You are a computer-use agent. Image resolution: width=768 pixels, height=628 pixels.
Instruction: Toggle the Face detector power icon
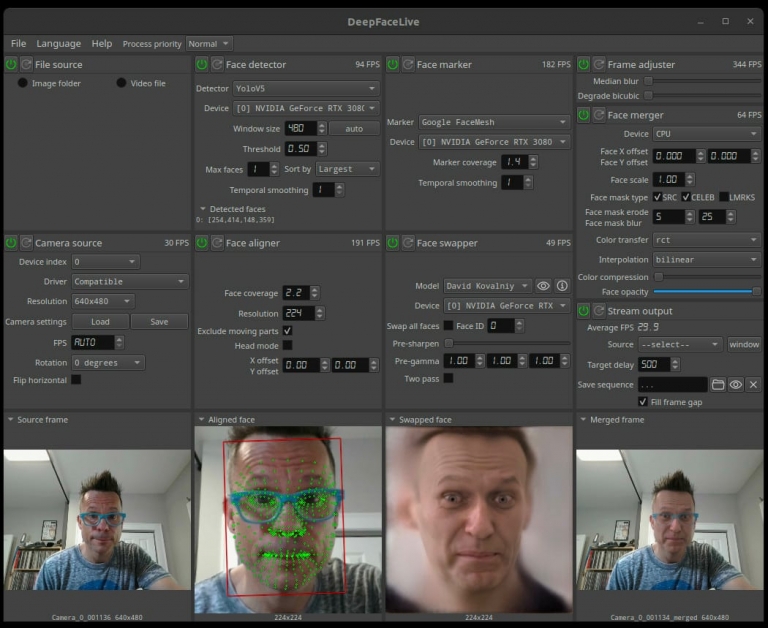(x=202, y=64)
